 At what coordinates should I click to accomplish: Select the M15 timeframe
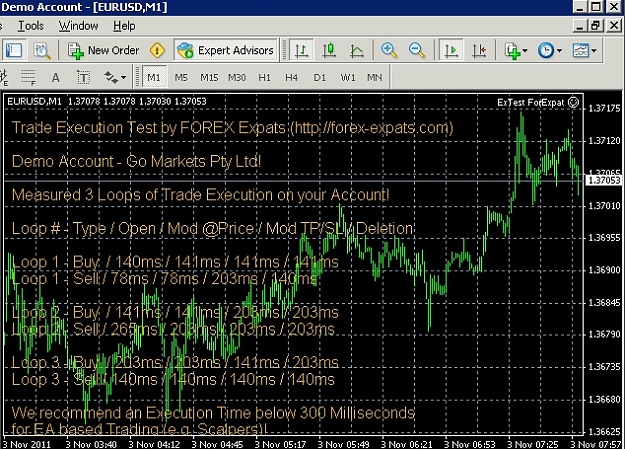[x=209, y=77]
